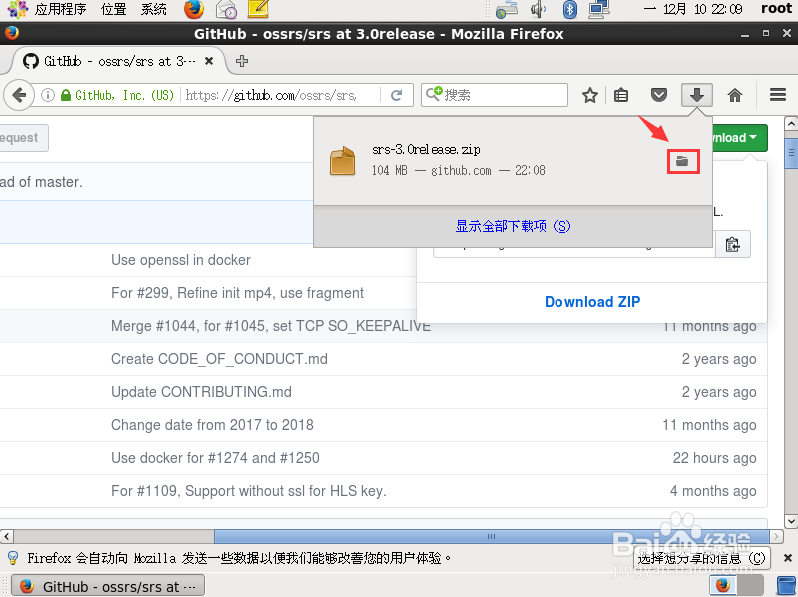Image resolution: width=798 pixels, height=597 pixels.
Task: Click Download ZIP link
Action: 592,302
